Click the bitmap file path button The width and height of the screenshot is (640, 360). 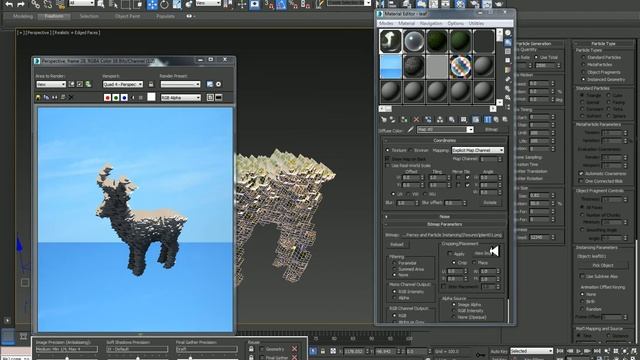451,235
